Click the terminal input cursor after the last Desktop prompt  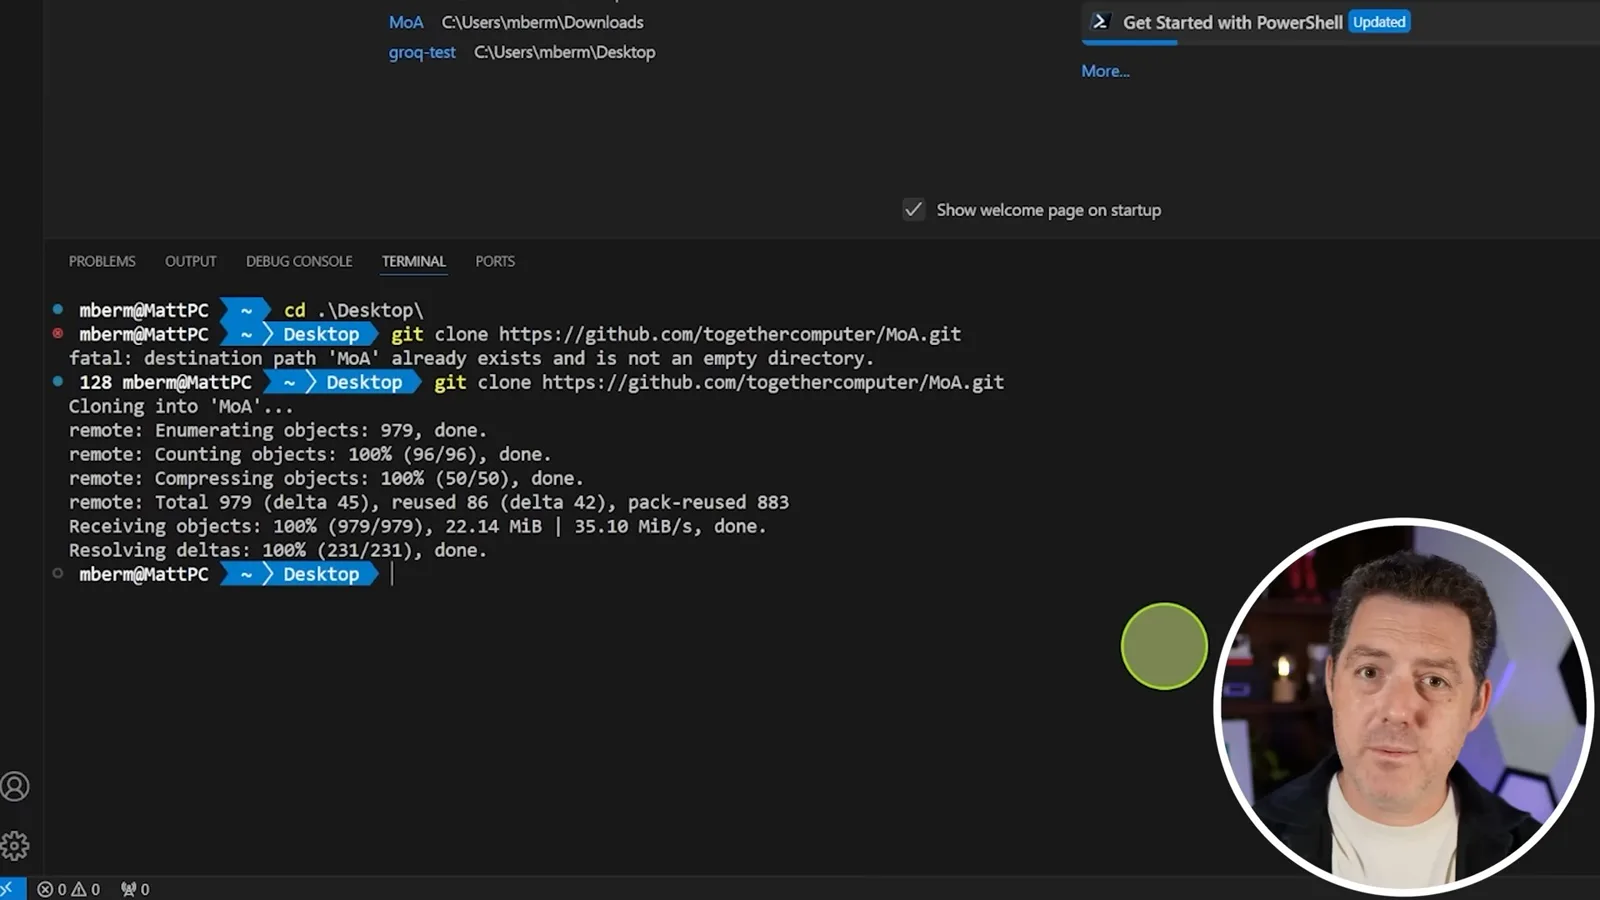(392, 574)
